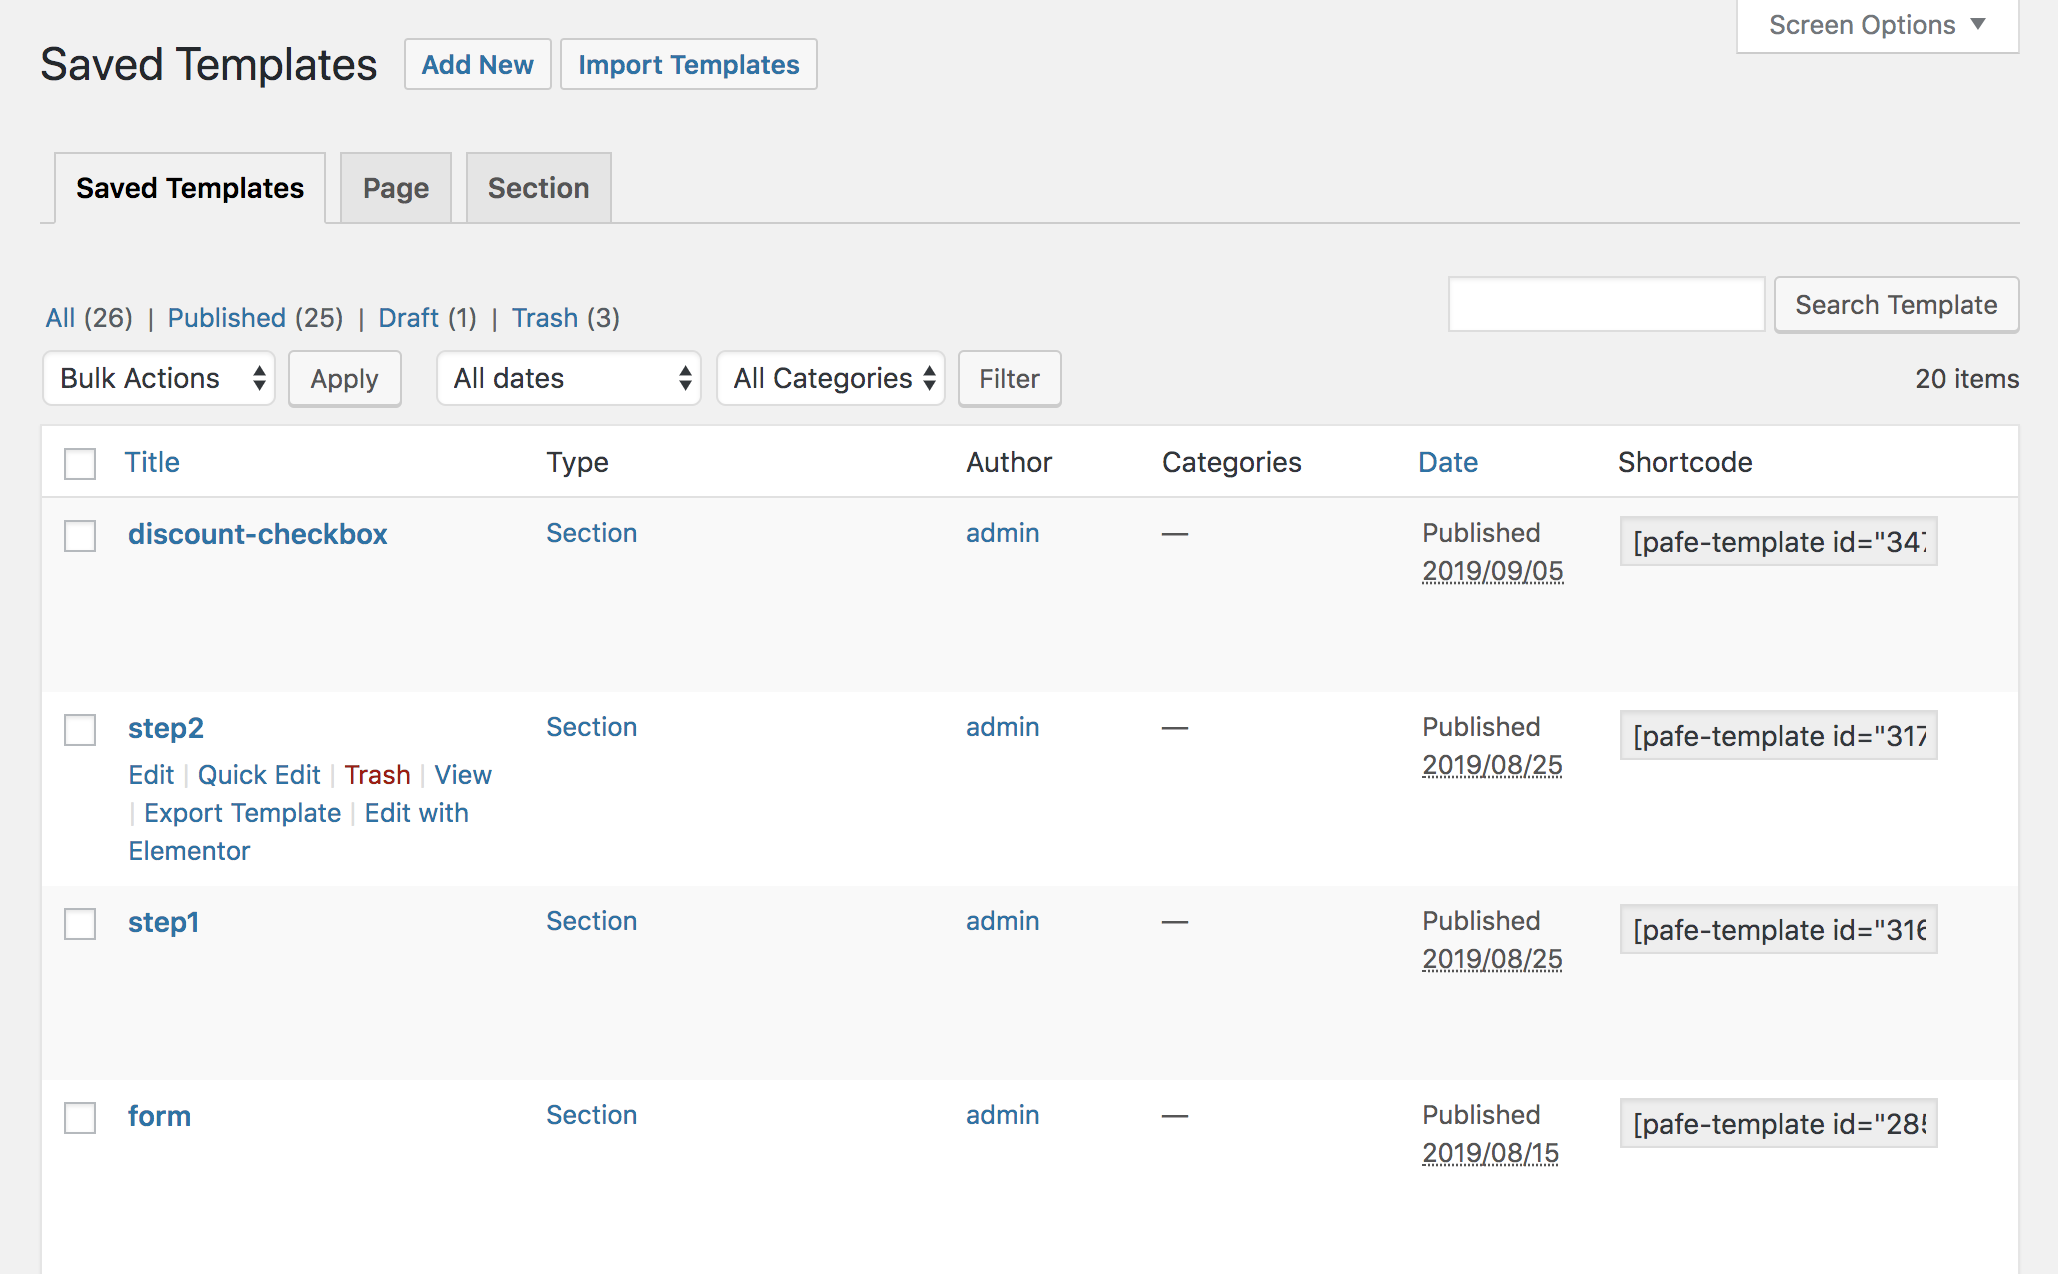This screenshot has width=2058, height=1274.
Task: Open the form template title
Action: 159,1116
